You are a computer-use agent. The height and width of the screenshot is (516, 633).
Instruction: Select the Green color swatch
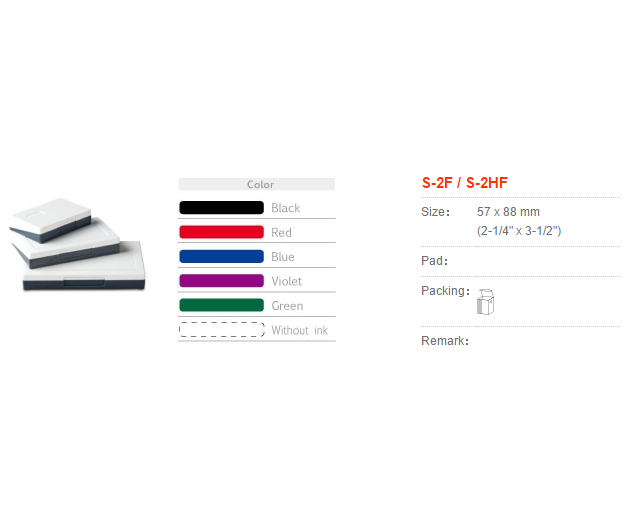coord(221,305)
